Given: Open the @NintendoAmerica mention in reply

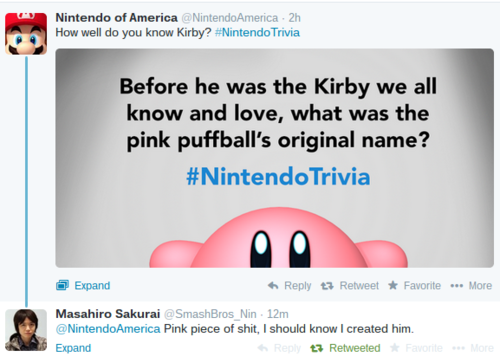Looking at the screenshot, I should (108, 329).
